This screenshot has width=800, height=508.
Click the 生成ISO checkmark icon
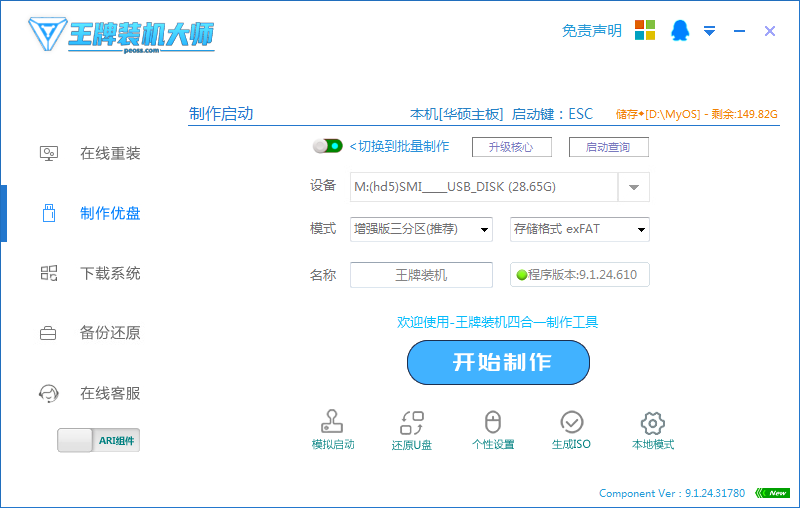tap(571, 422)
